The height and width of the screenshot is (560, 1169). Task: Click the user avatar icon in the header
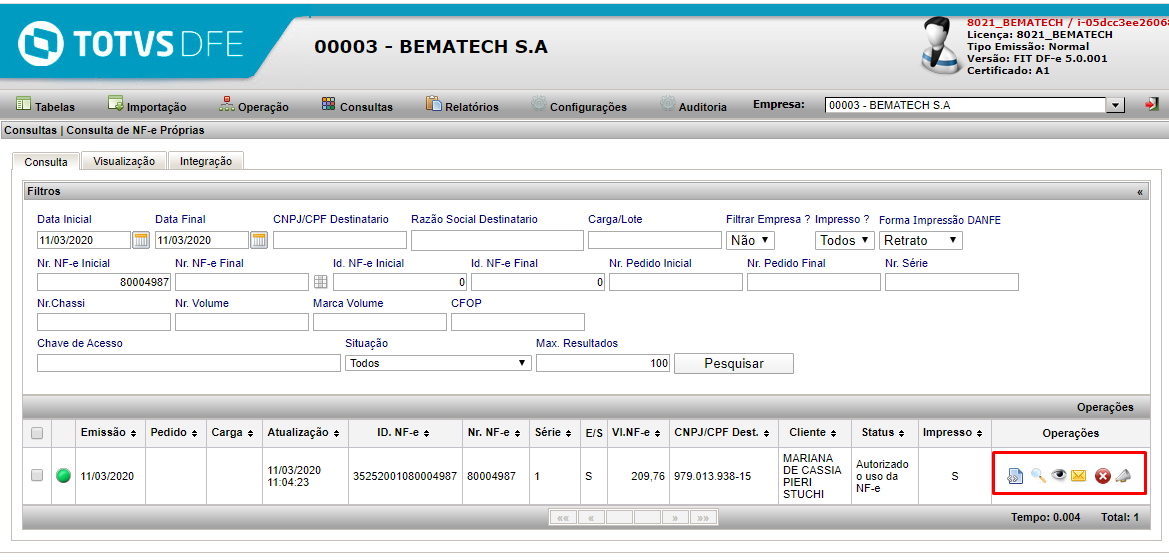click(x=942, y=45)
